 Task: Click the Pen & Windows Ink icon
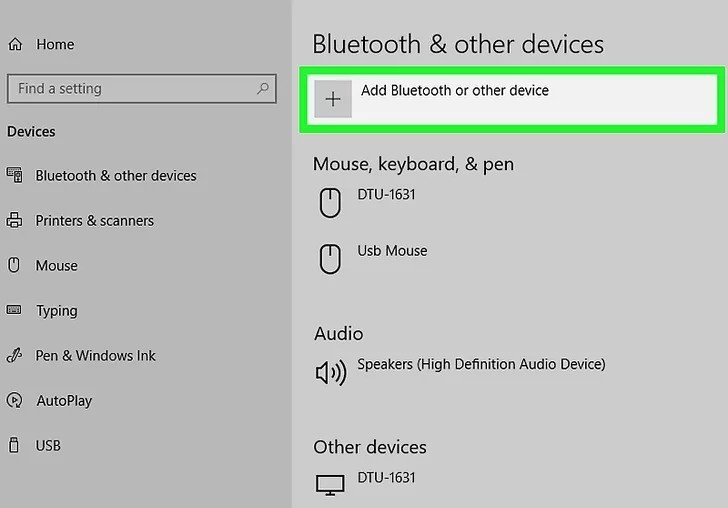(14, 355)
